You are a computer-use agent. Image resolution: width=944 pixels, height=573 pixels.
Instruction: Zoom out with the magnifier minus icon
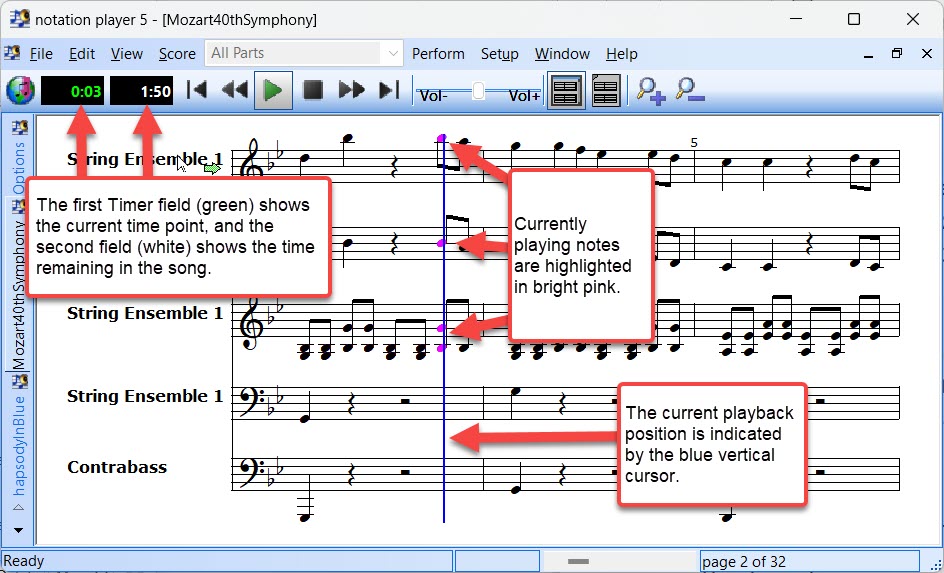(x=690, y=91)
